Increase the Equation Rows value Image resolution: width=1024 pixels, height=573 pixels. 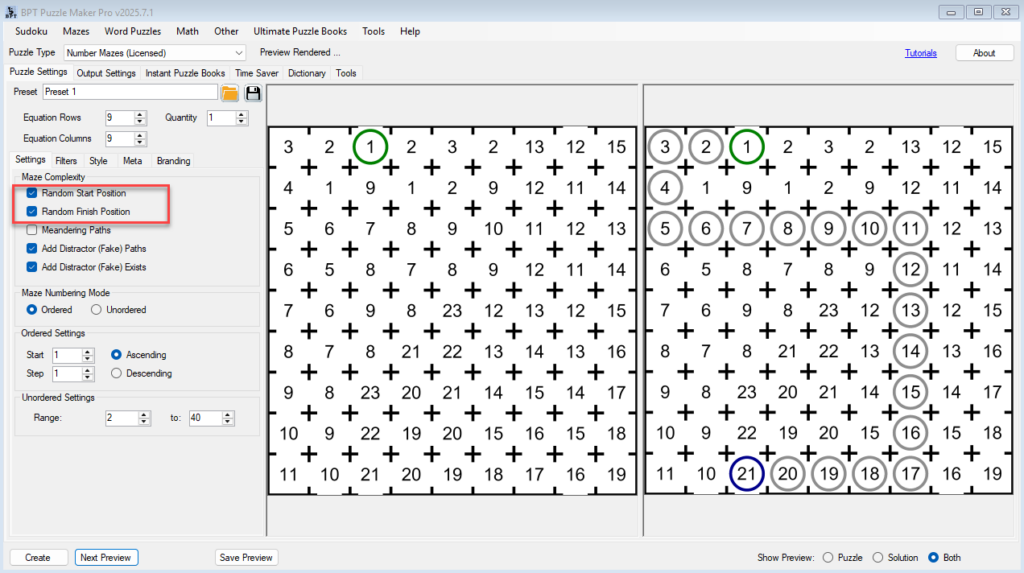(140, 114)
